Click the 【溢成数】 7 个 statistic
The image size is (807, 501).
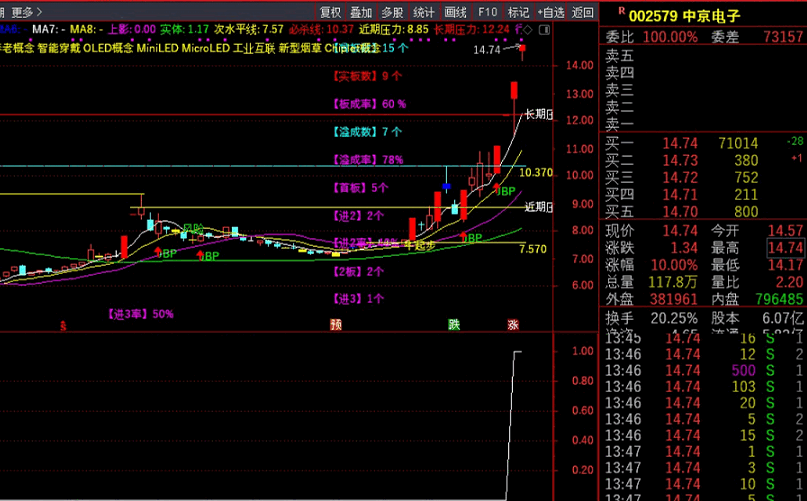367,132
